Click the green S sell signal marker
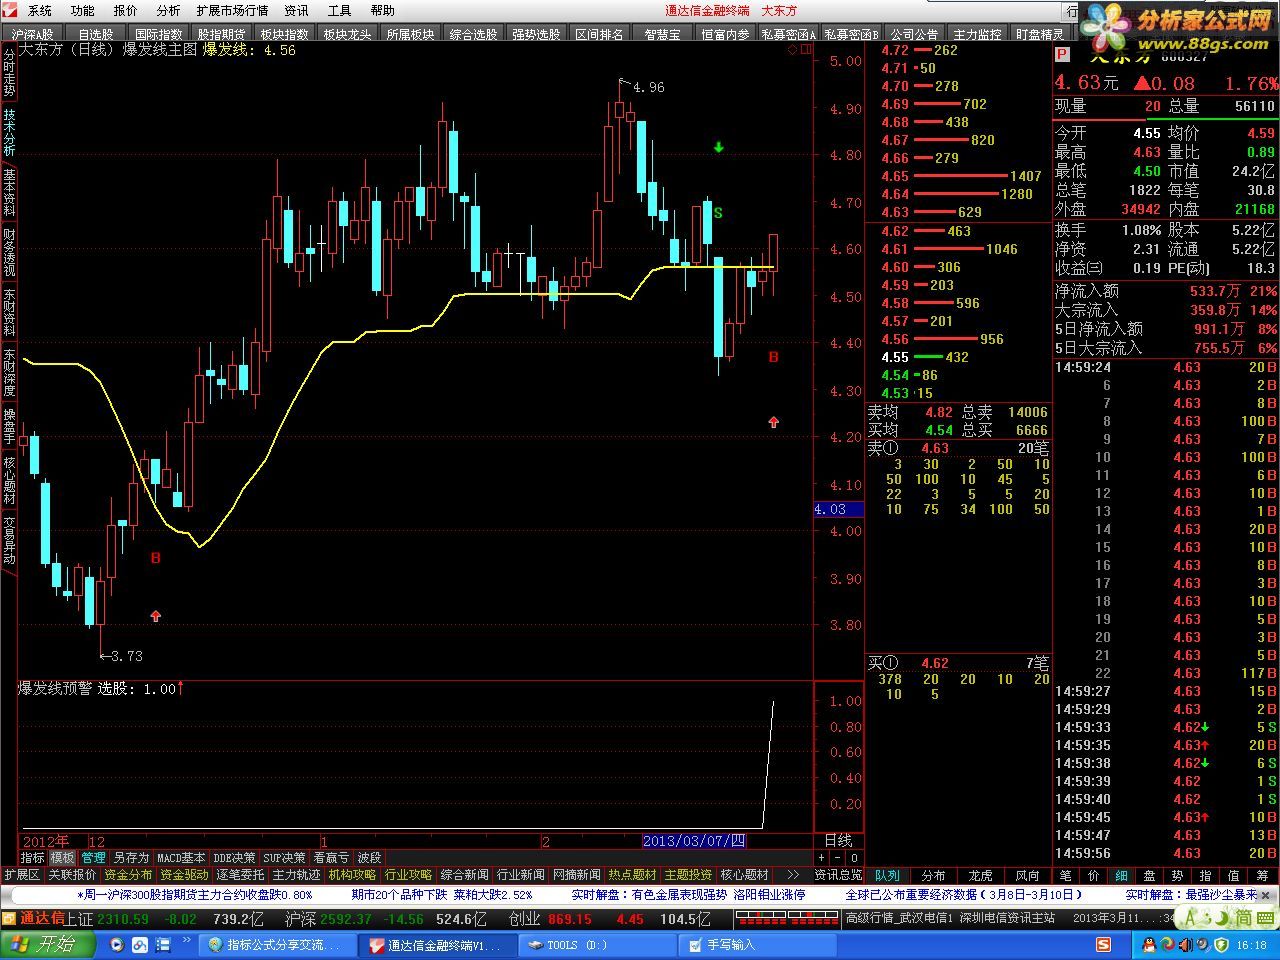The width and height of the screenshot is (1280, 960). (718, 213)
